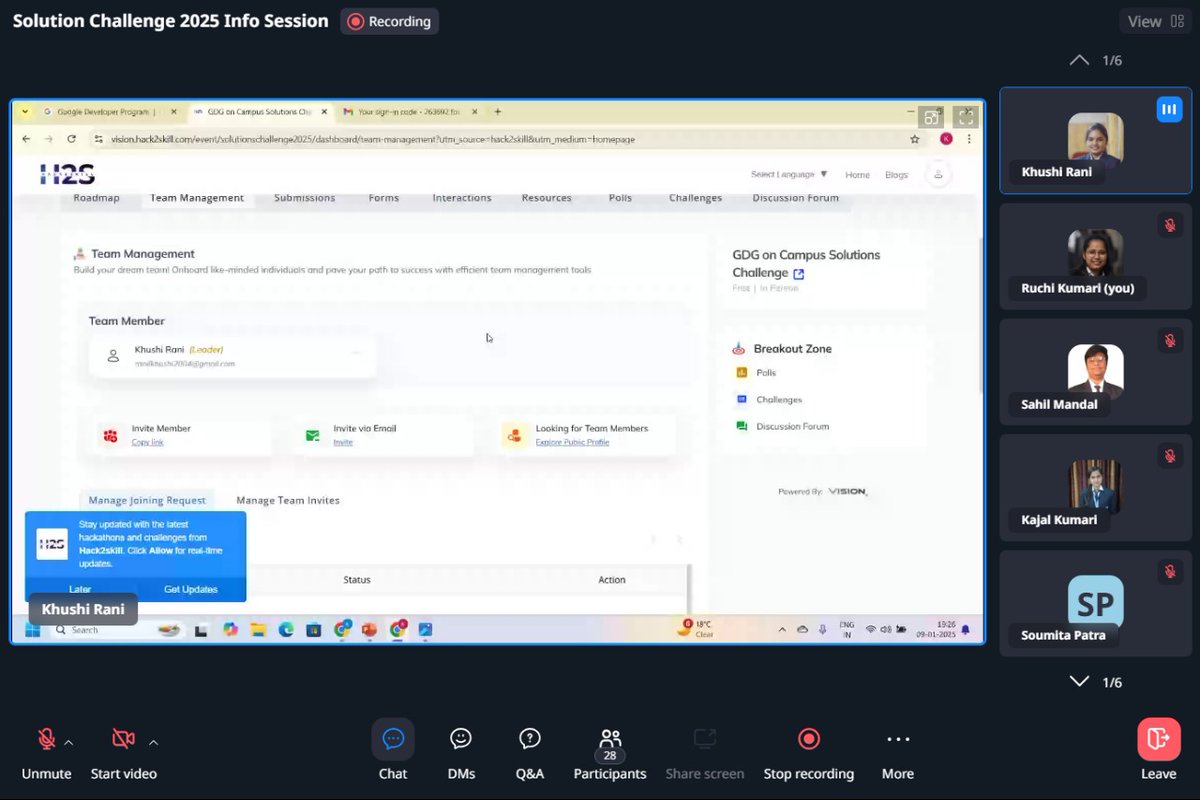Open the Q&A panel
Screen dimensions: 1200x800
pyautogui.click(x=530, y=751)
